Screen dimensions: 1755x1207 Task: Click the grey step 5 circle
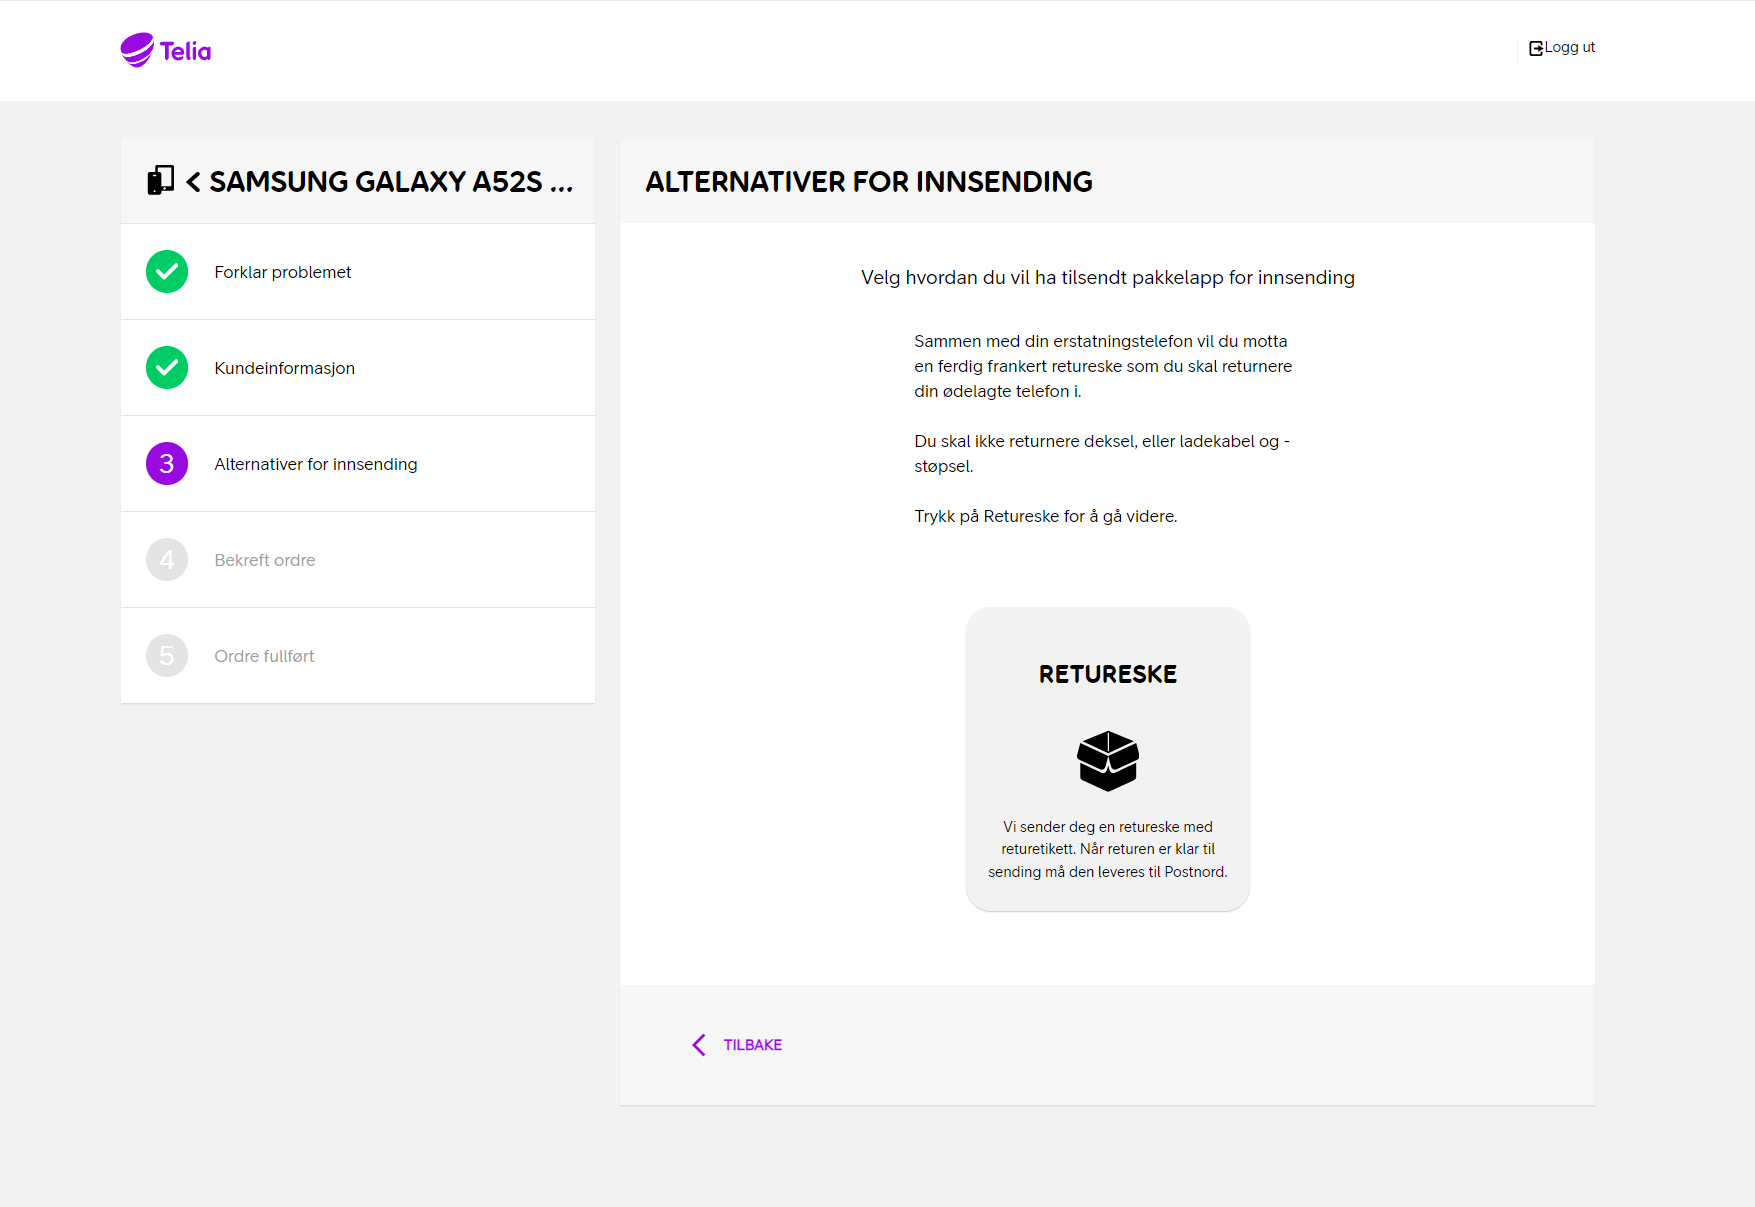(x=167, y=656)
